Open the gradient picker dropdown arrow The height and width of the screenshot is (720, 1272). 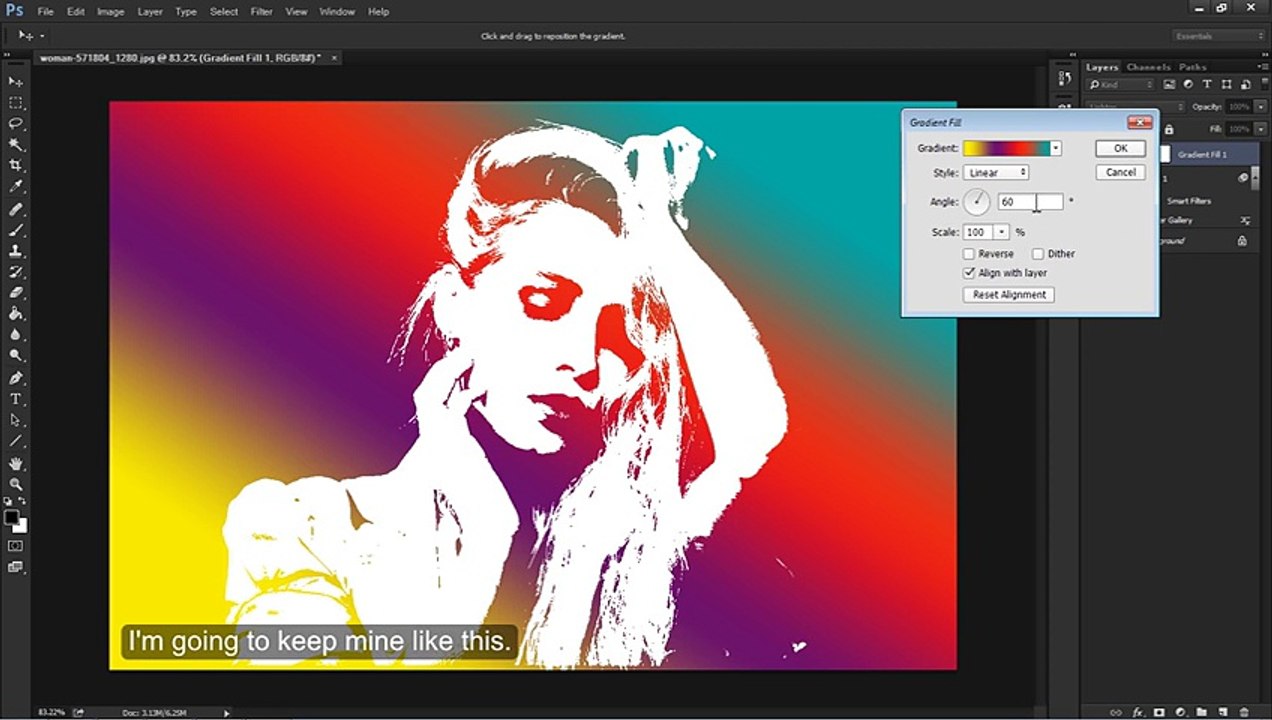pos(1056,149)
